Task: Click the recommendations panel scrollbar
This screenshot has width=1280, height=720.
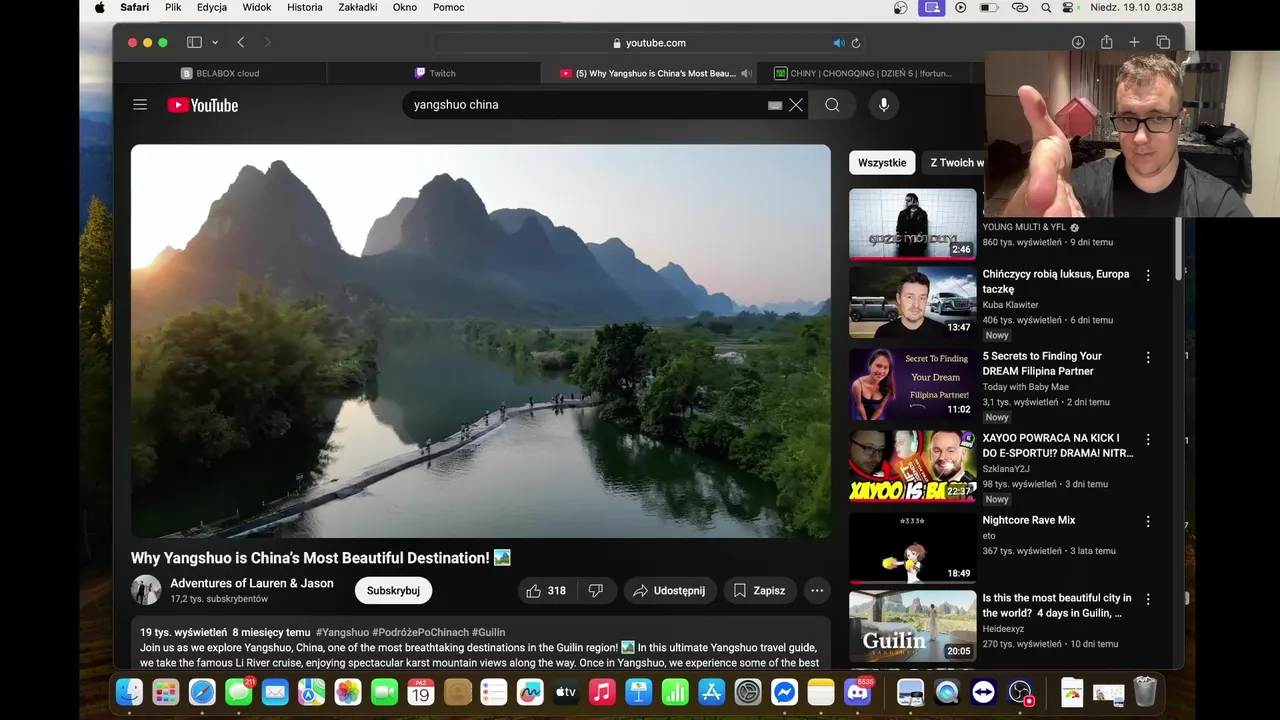Action: click(1179, 248)
